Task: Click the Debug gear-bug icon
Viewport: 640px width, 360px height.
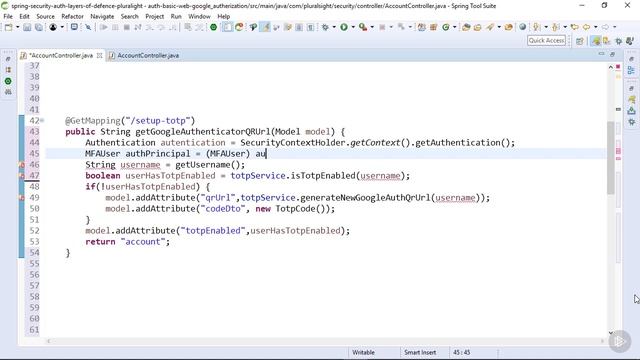Action: click(325, 27)
